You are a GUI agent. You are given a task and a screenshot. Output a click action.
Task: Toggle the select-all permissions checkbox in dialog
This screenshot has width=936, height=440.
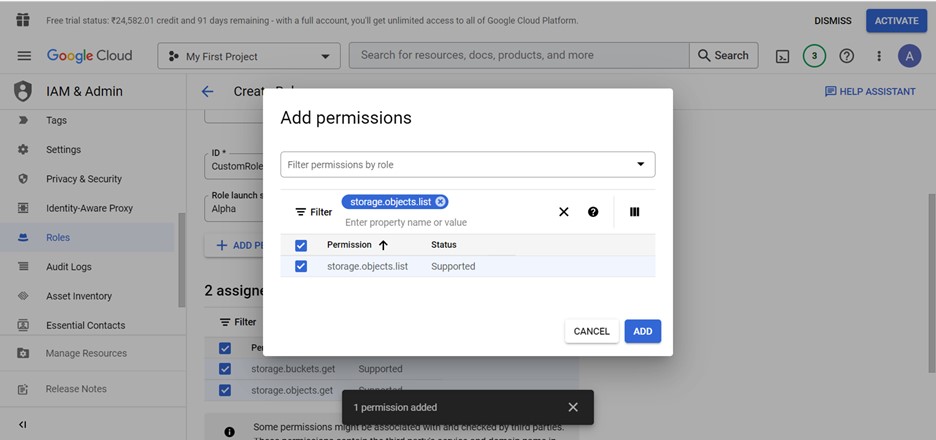pos(301,245)
